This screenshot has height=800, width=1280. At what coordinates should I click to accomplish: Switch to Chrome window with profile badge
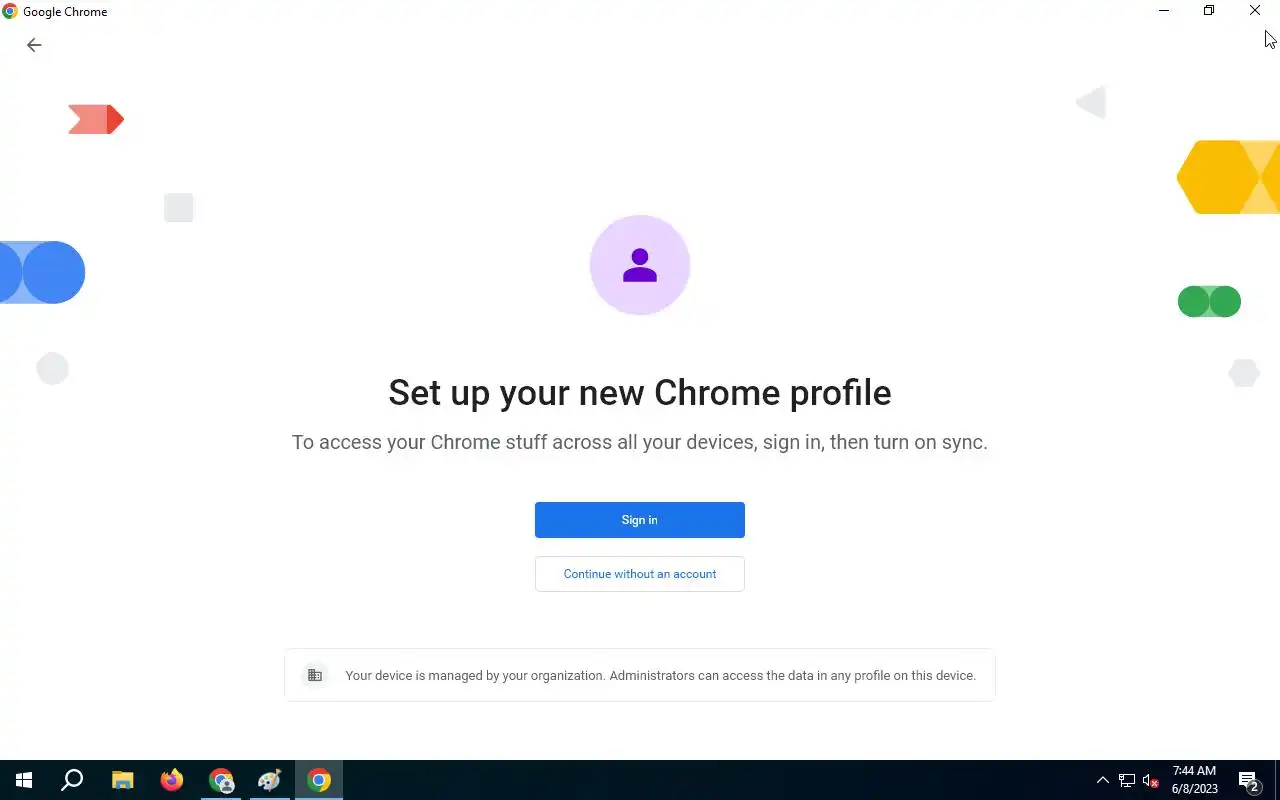coord(221,780)
